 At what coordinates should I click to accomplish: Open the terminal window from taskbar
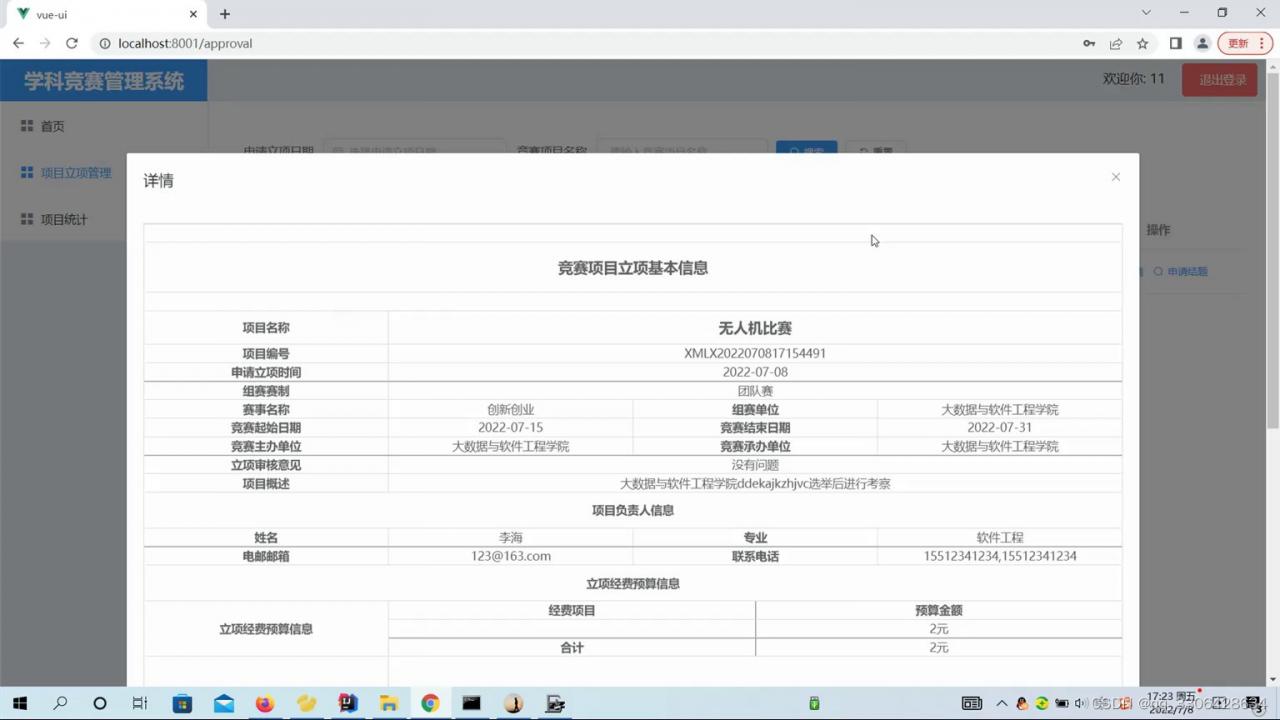point(471,703)
